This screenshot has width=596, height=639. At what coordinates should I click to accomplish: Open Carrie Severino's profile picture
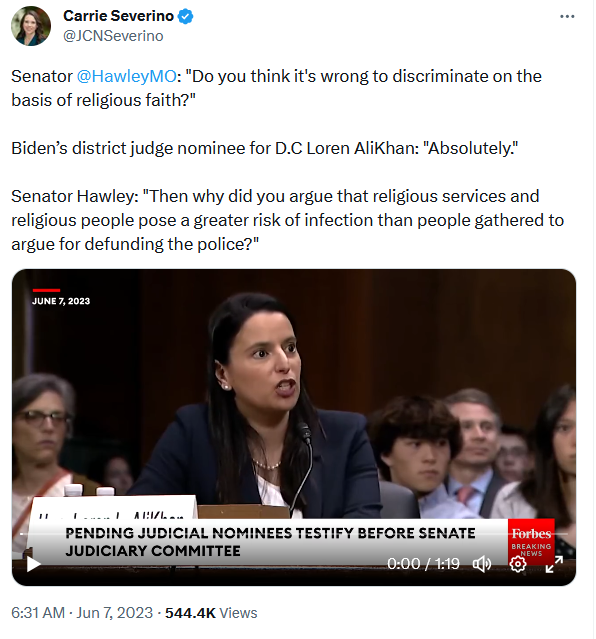(x=31, y=26)
